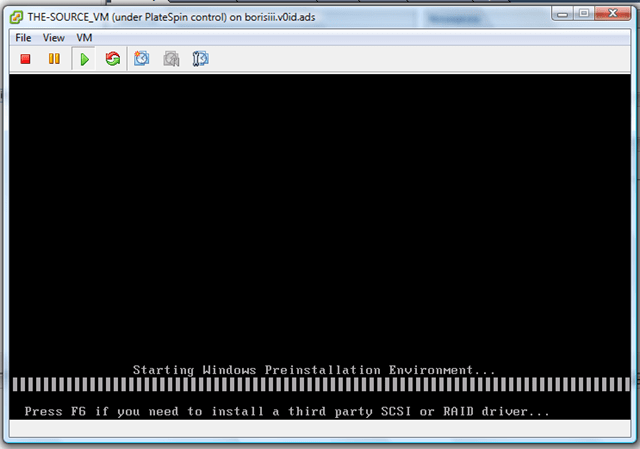Open the File menu
This screenshot has width=640, height=449.
click(23, 37)
